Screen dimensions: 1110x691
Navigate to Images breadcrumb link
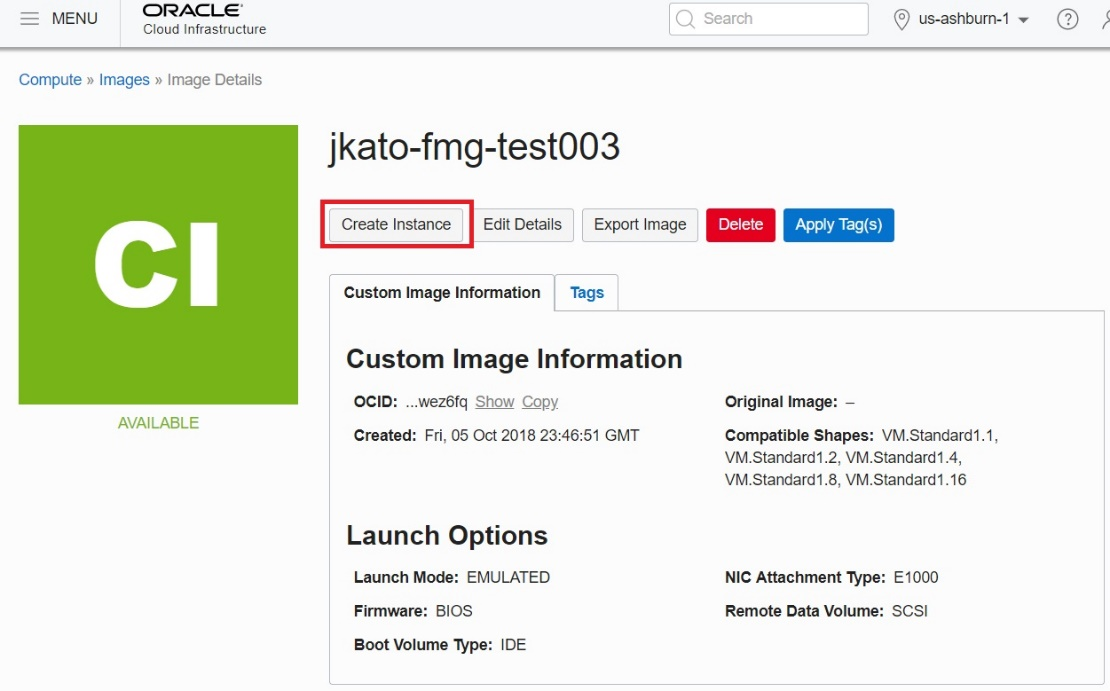[x=124, y=80]
